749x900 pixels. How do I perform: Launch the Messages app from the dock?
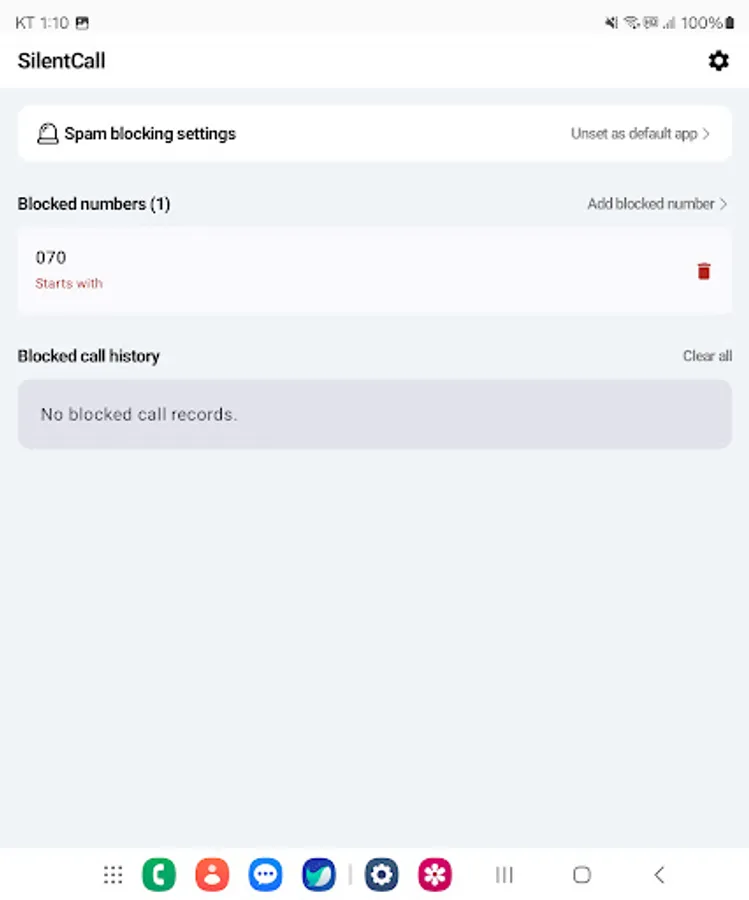[265, 874]
